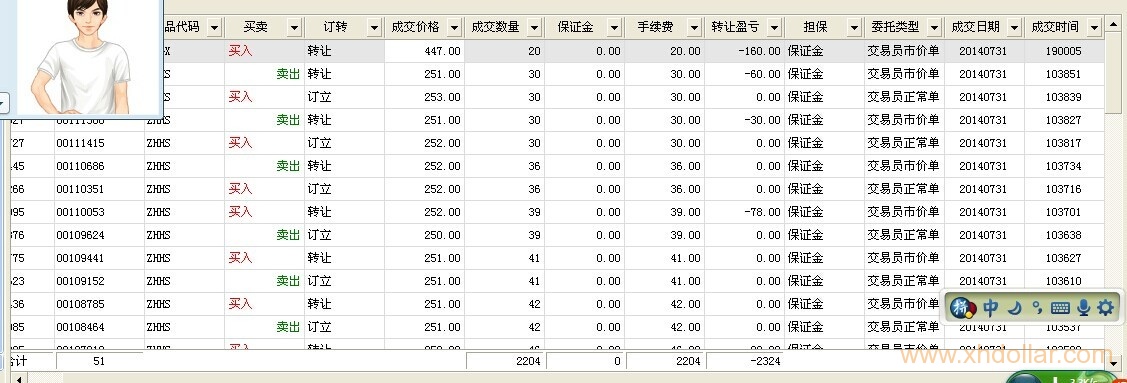
Task: Open the 保证金 column filter dropdown
Action: [x=614, y=27]
